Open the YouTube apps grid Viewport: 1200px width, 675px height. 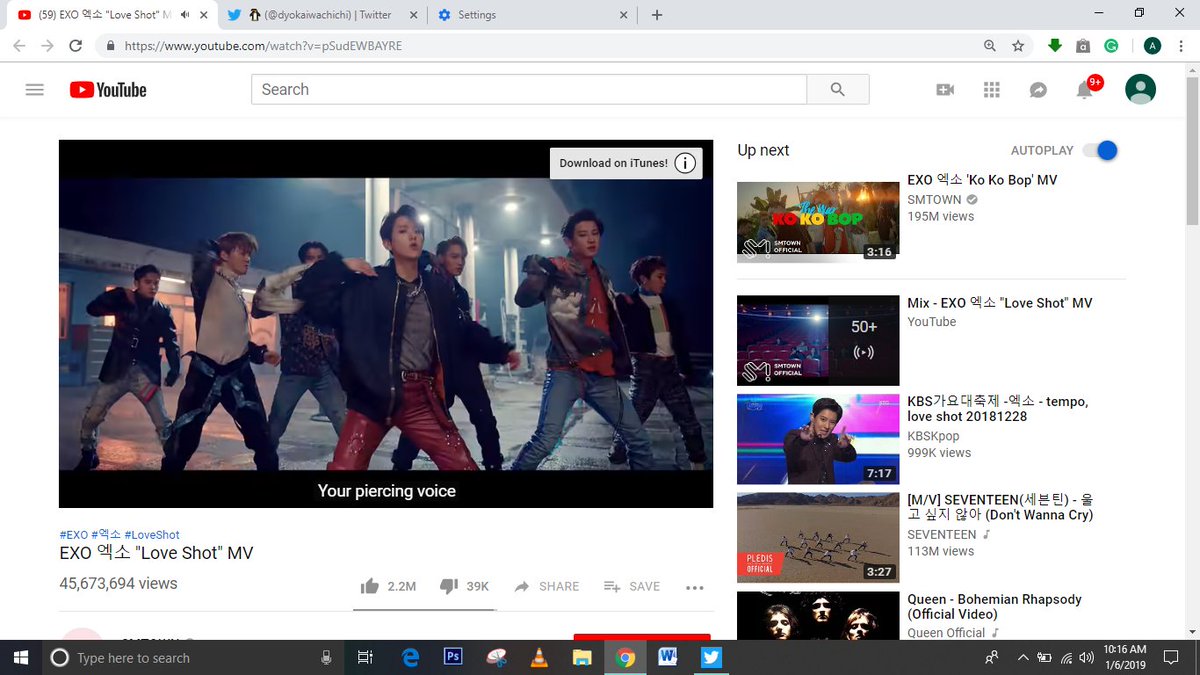pos(992,90)
